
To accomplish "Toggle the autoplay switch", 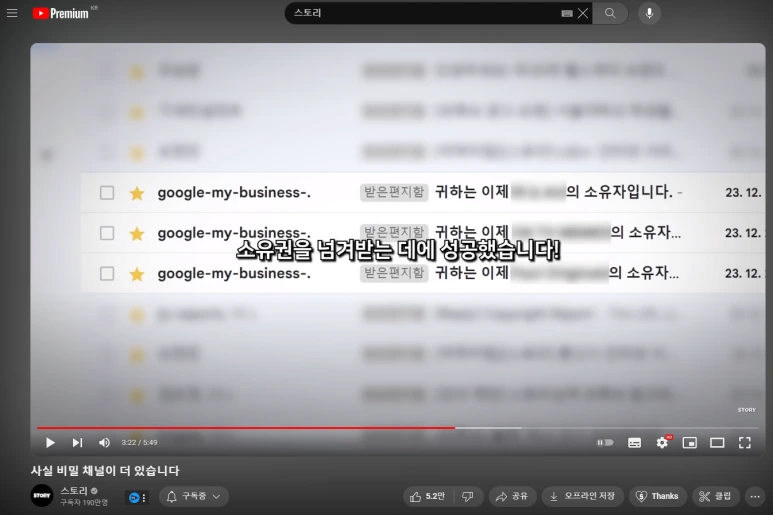I will click(605, 443).
